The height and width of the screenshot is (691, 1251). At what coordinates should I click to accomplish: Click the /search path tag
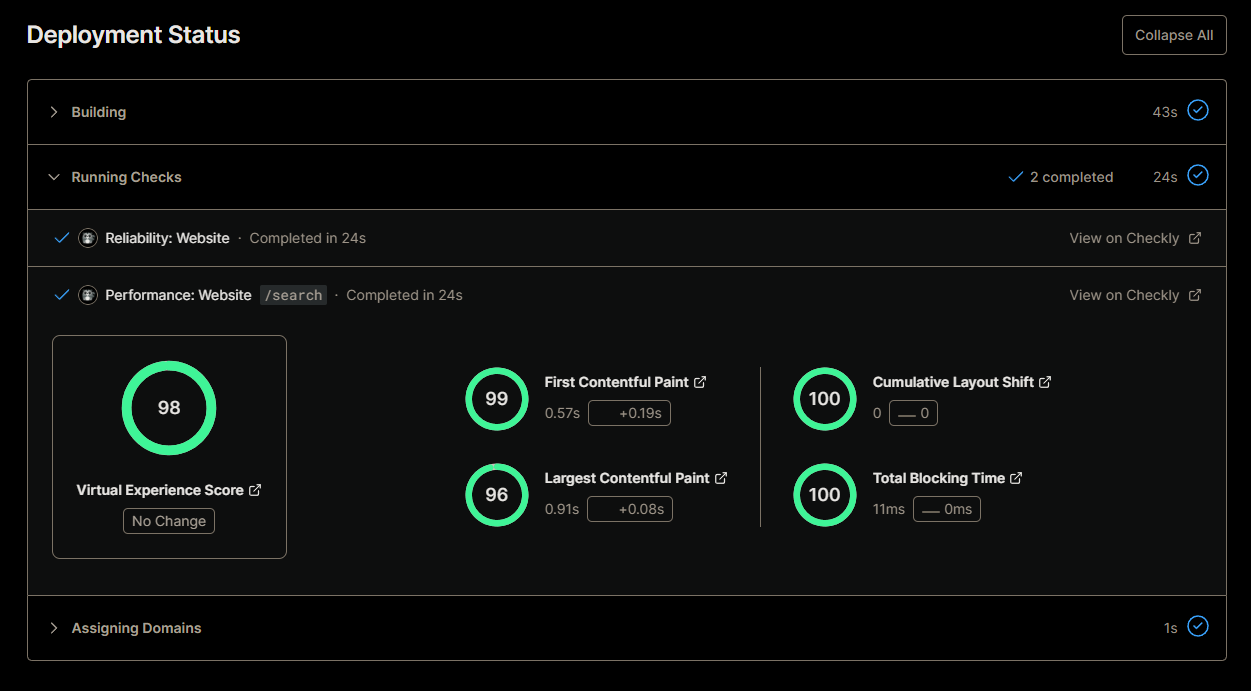click(x=293, y=295)
